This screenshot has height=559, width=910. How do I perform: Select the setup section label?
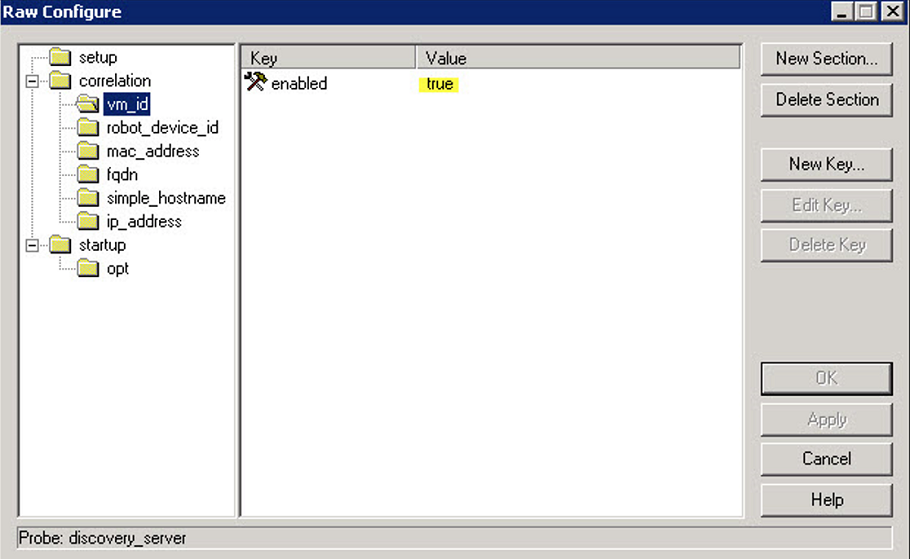pos(98,57)
